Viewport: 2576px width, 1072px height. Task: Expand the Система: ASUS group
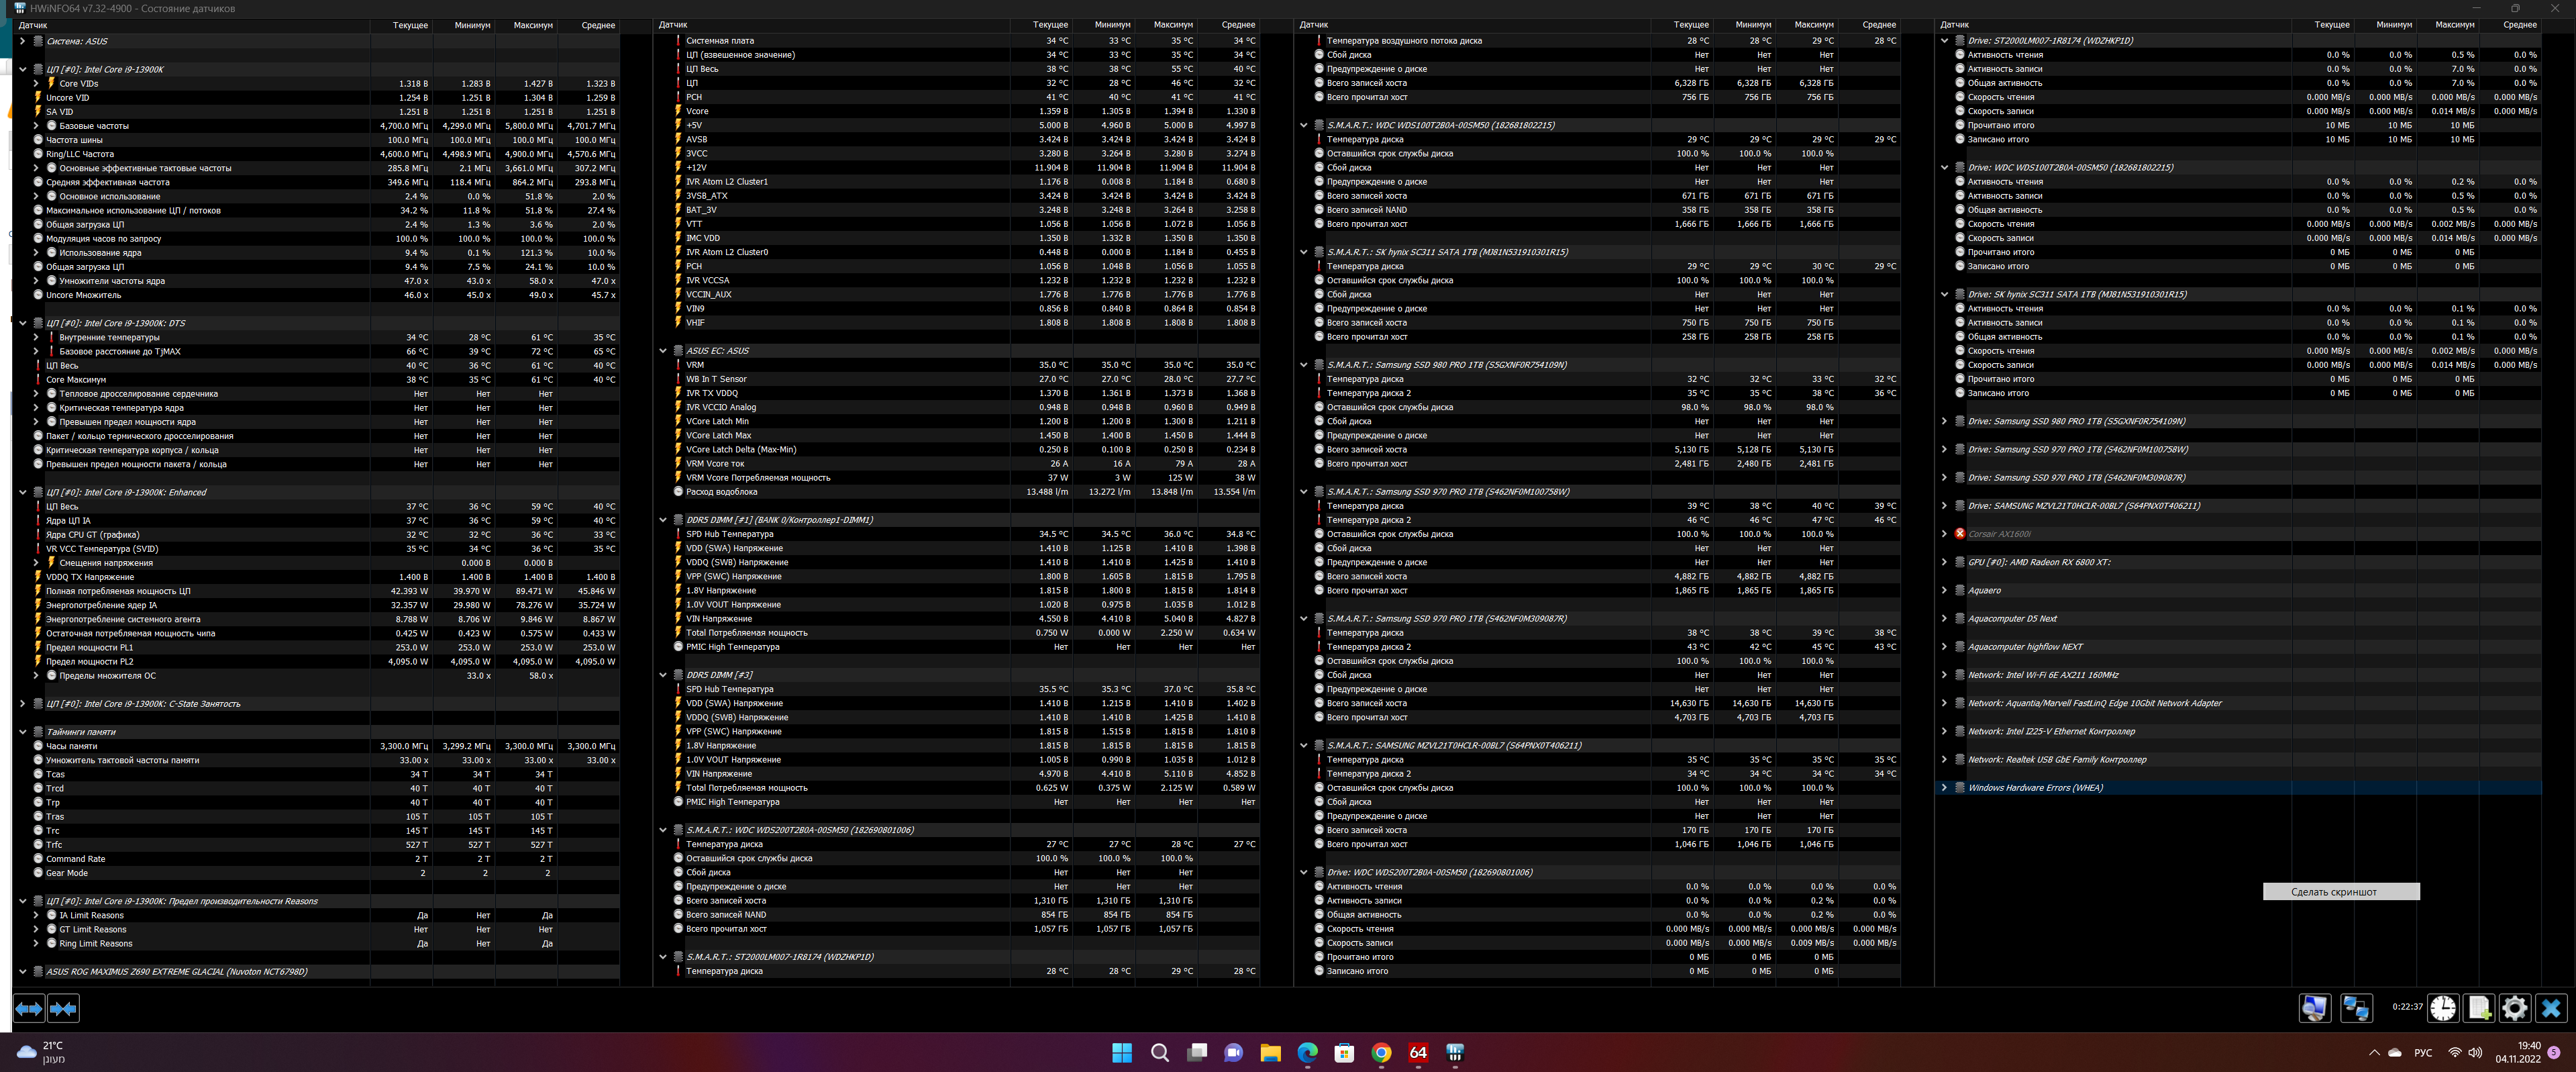point(23,41)
